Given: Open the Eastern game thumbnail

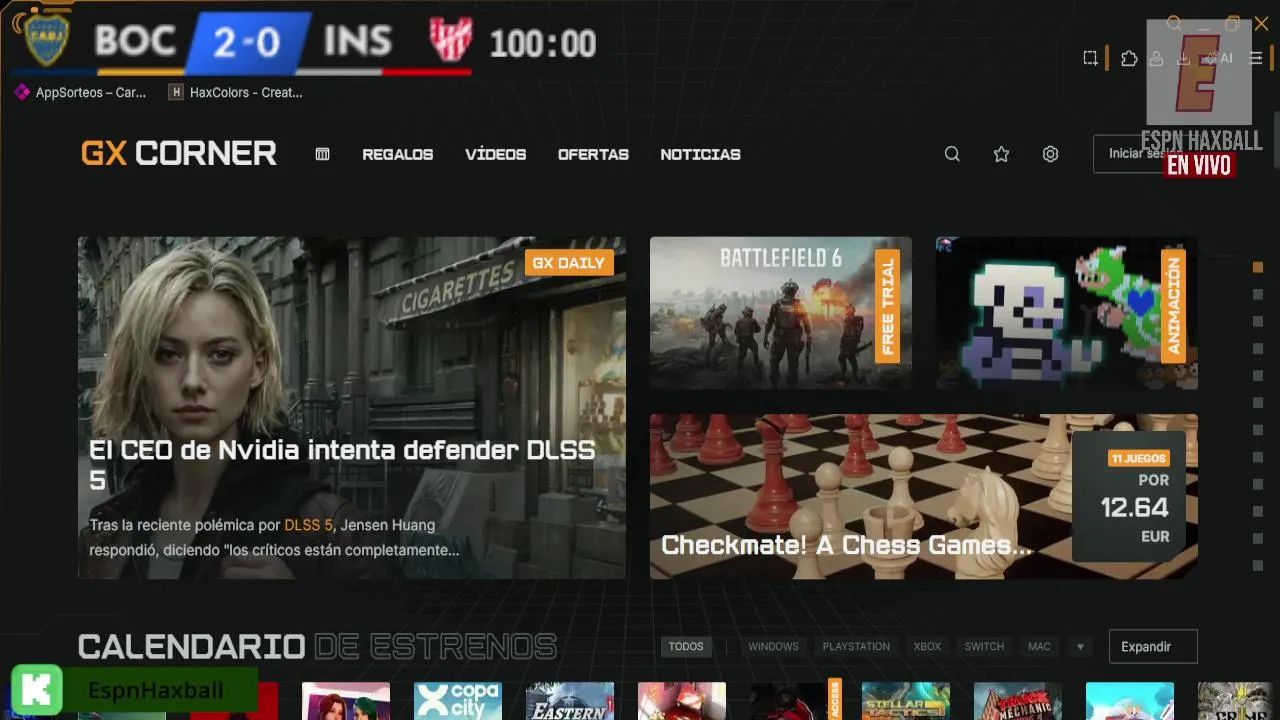Looking at the screenshot, I should coord(570,701).
